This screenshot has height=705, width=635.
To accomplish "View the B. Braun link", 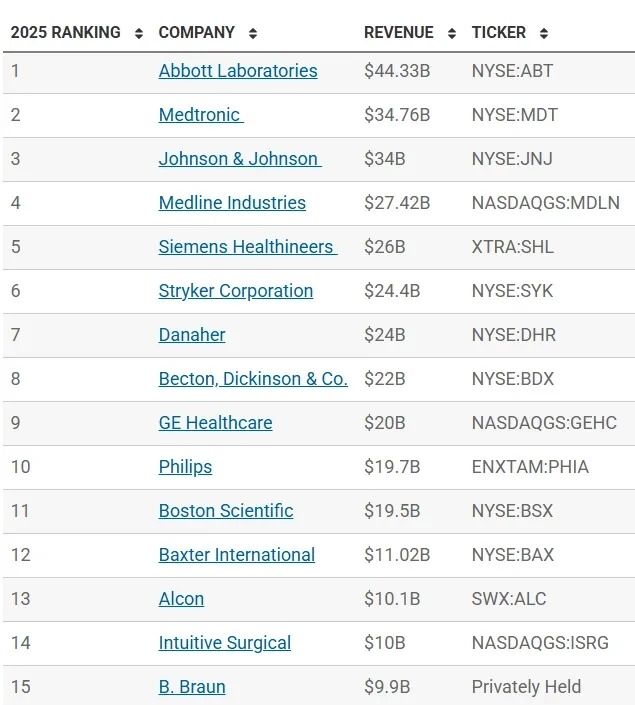I will pyautogui.click(x=192, y=687).
